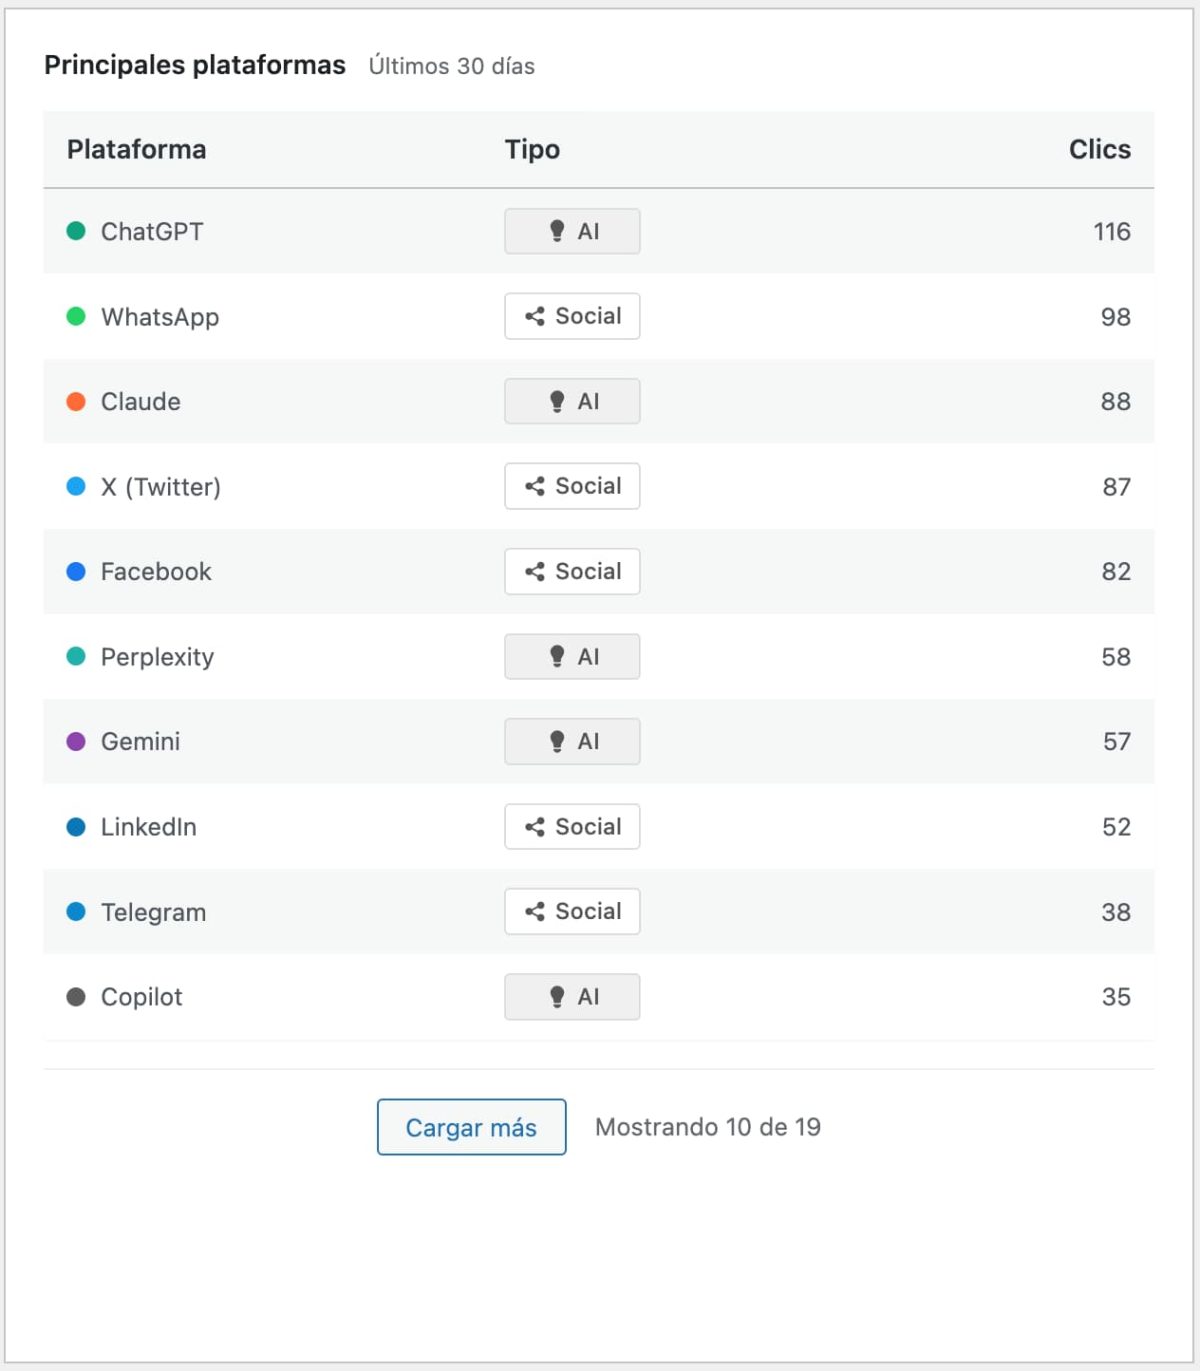Click the blue dot beside Facebook
Viewport: 1200px width, 1371px height.
tap(76, 571)
